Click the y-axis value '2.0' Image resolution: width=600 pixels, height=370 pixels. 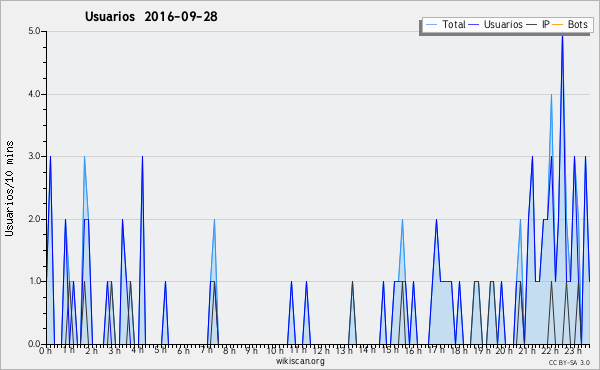click(34, 219)
